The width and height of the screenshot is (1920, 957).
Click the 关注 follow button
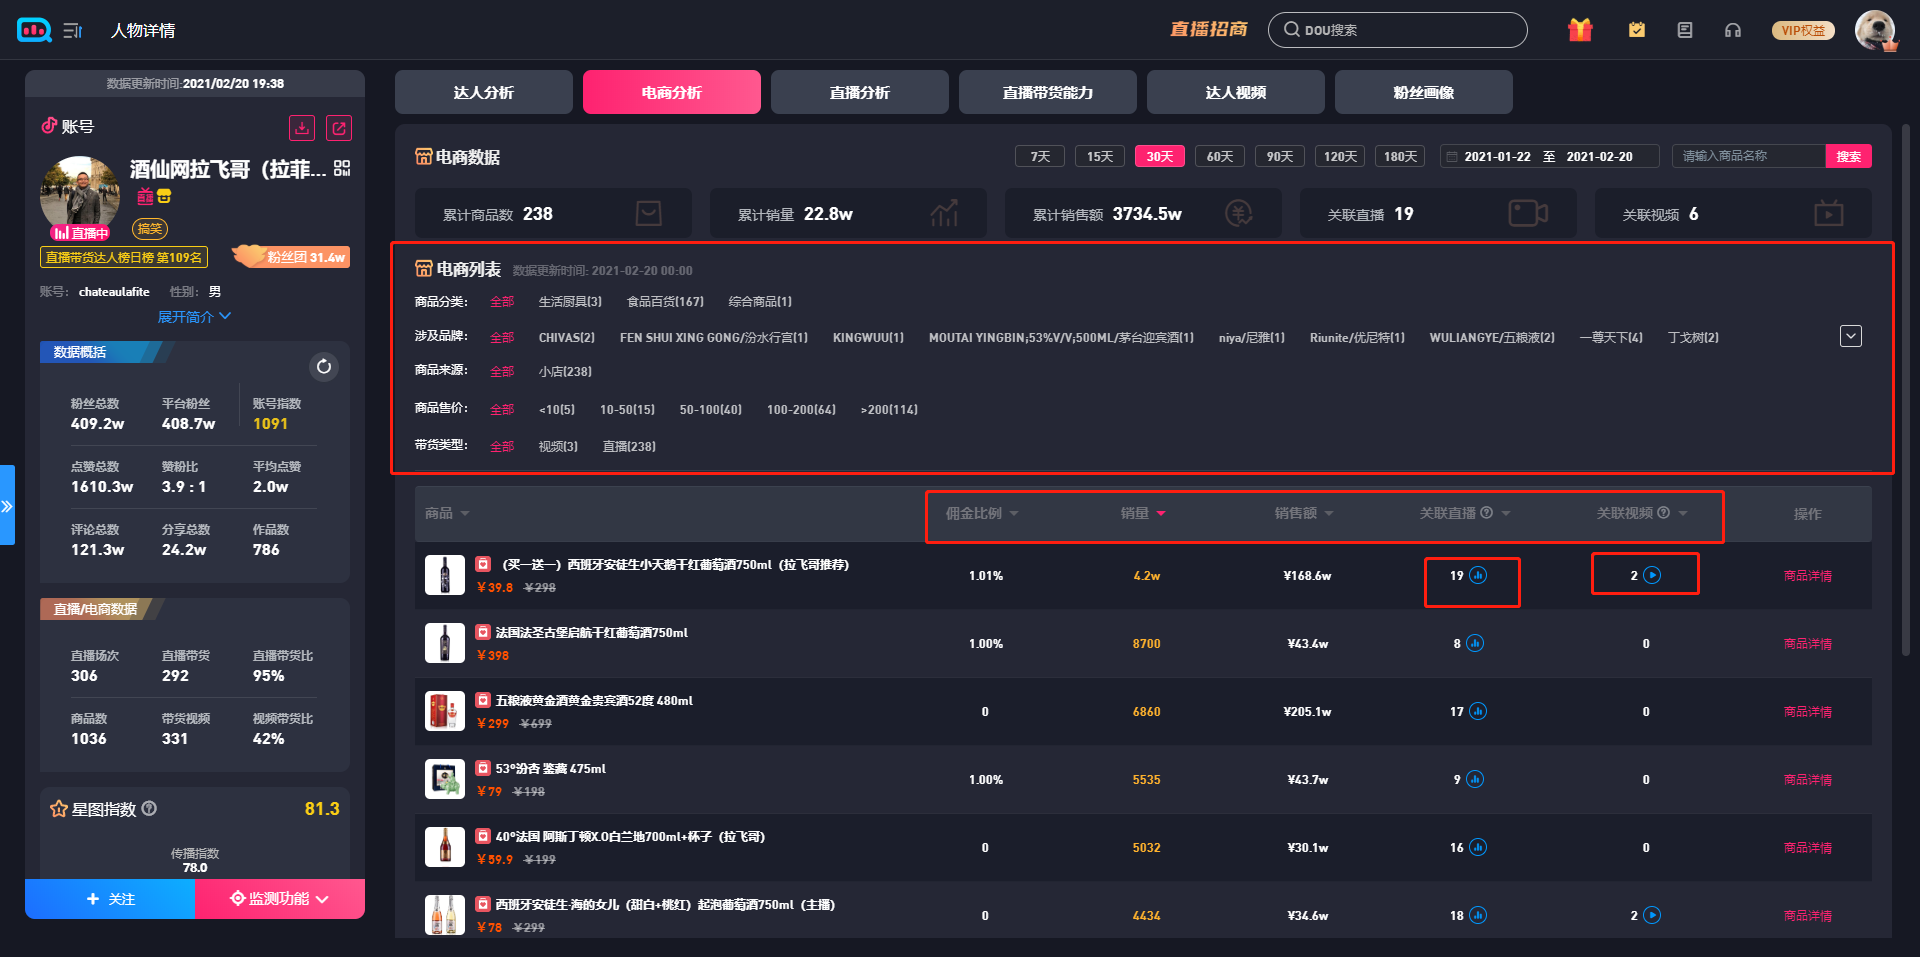[110, 899]
